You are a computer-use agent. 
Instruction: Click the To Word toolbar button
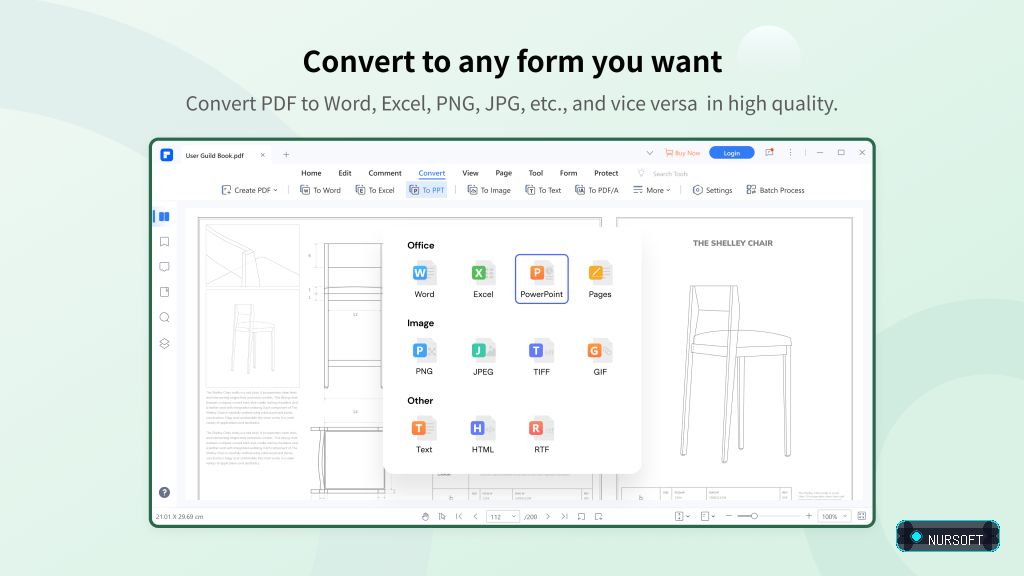point(320,190)
